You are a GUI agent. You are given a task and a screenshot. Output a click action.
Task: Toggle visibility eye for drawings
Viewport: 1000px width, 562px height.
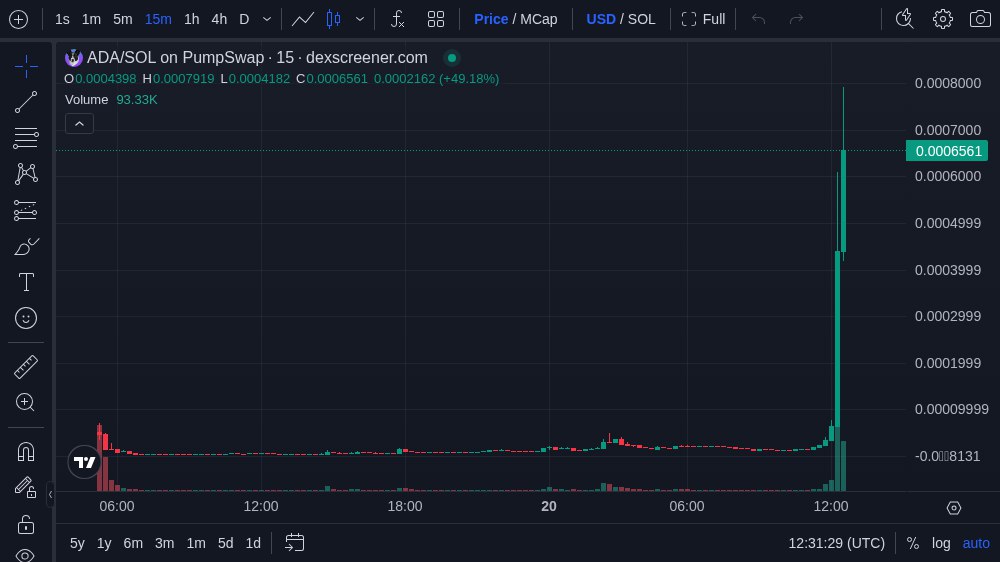26,555
